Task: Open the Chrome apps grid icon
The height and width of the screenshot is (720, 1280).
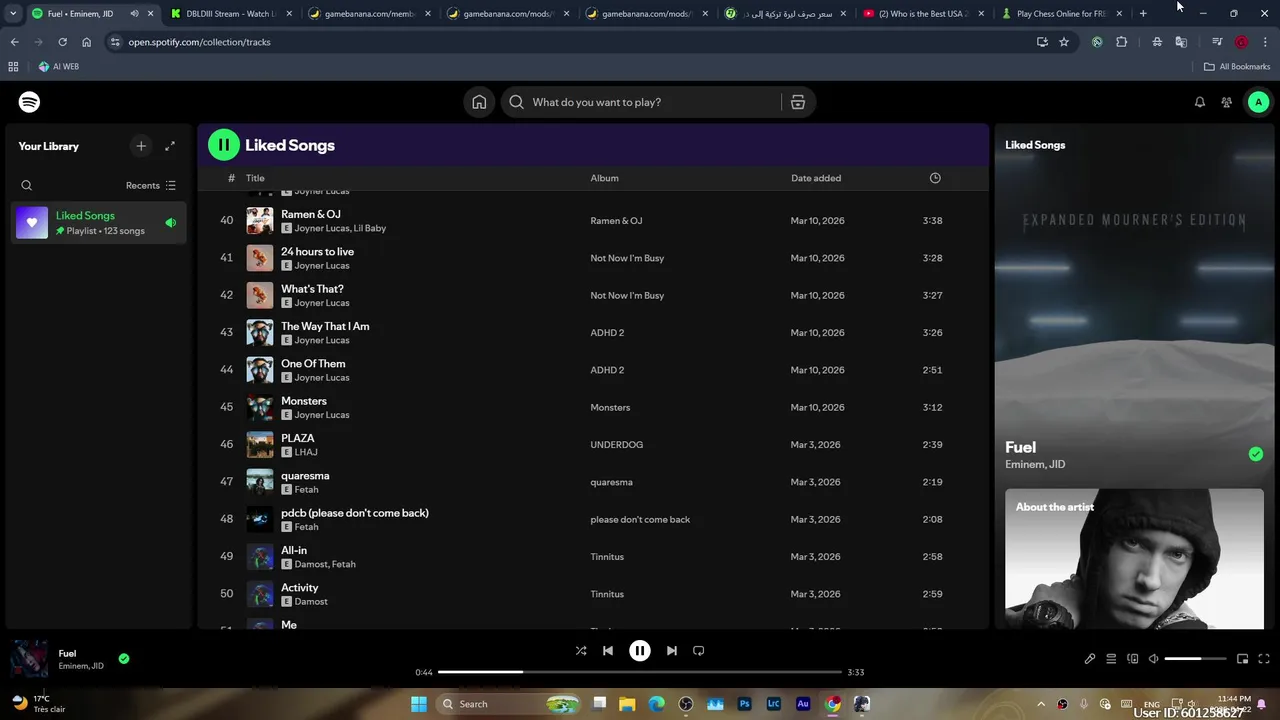Action: 13,67
